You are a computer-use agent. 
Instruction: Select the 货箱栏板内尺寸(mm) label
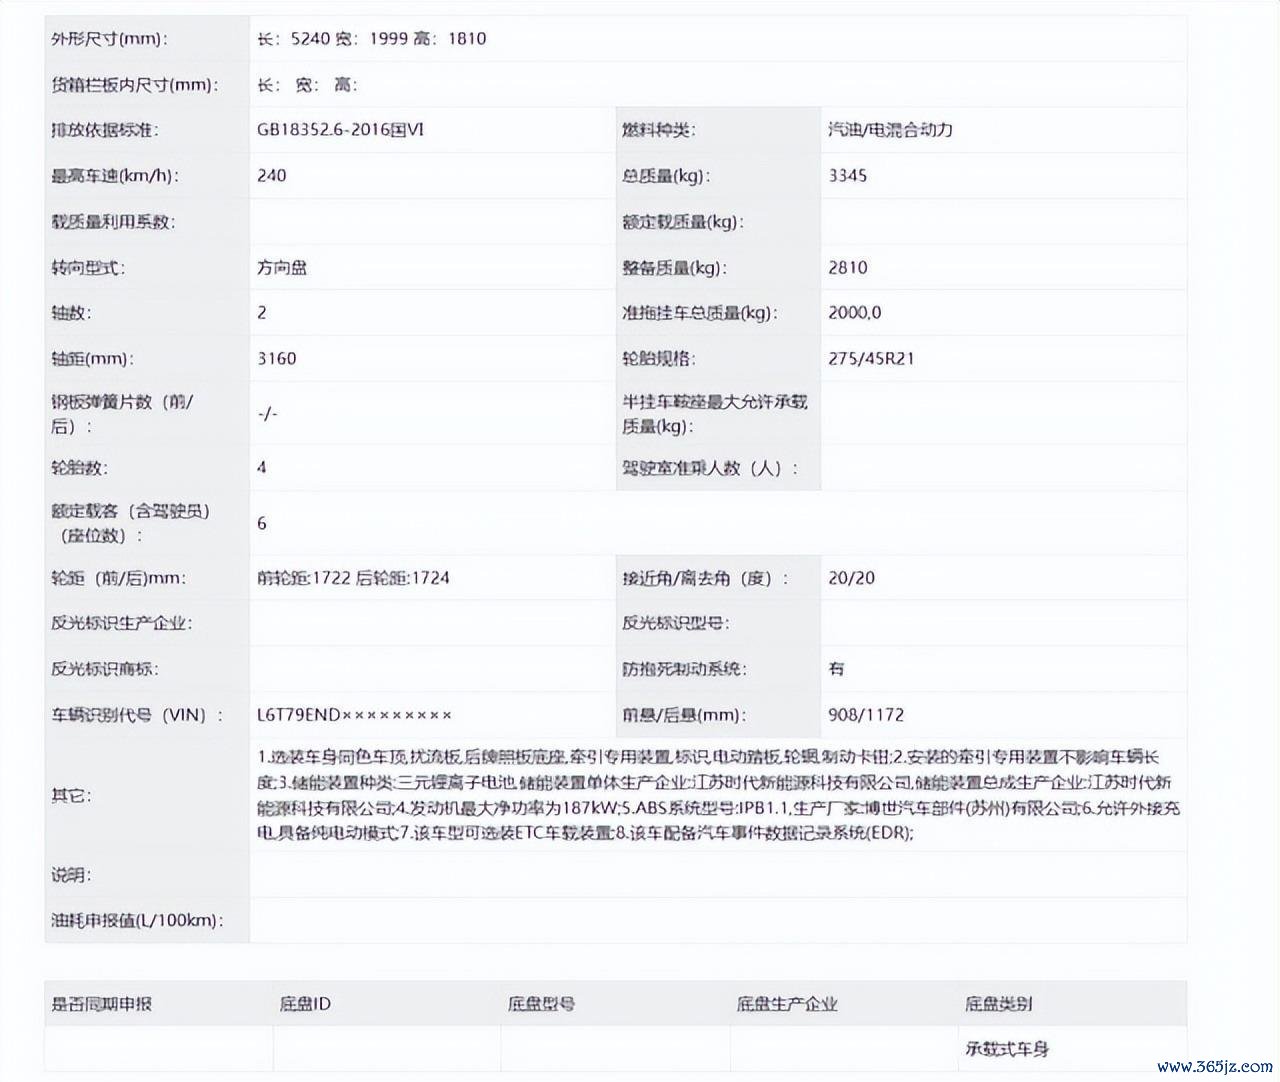pyautogui.click(x=135, y=85)
